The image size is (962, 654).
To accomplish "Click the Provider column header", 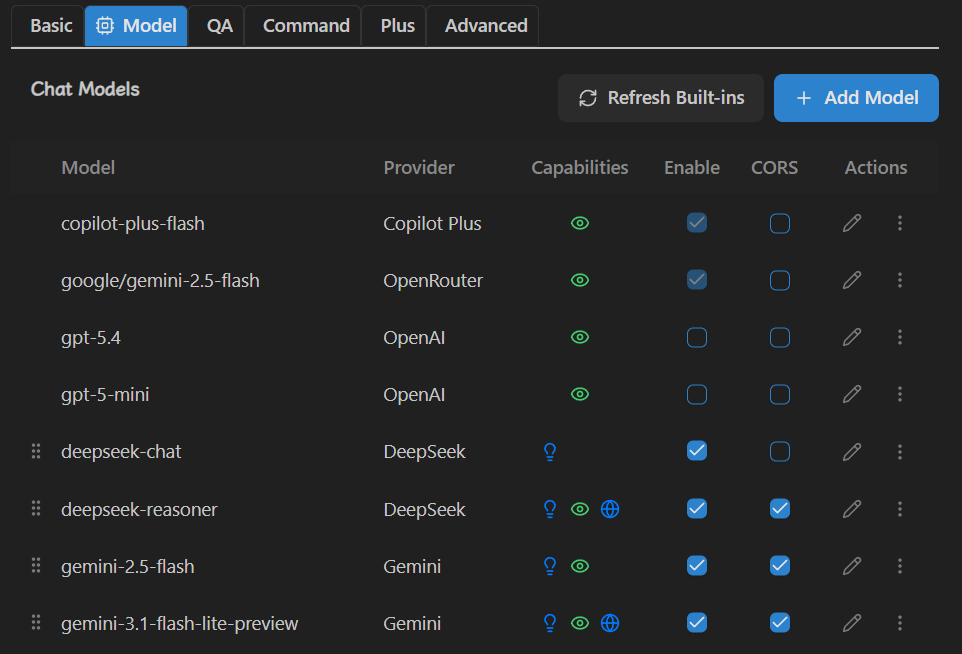I will [x=419, y=167].
